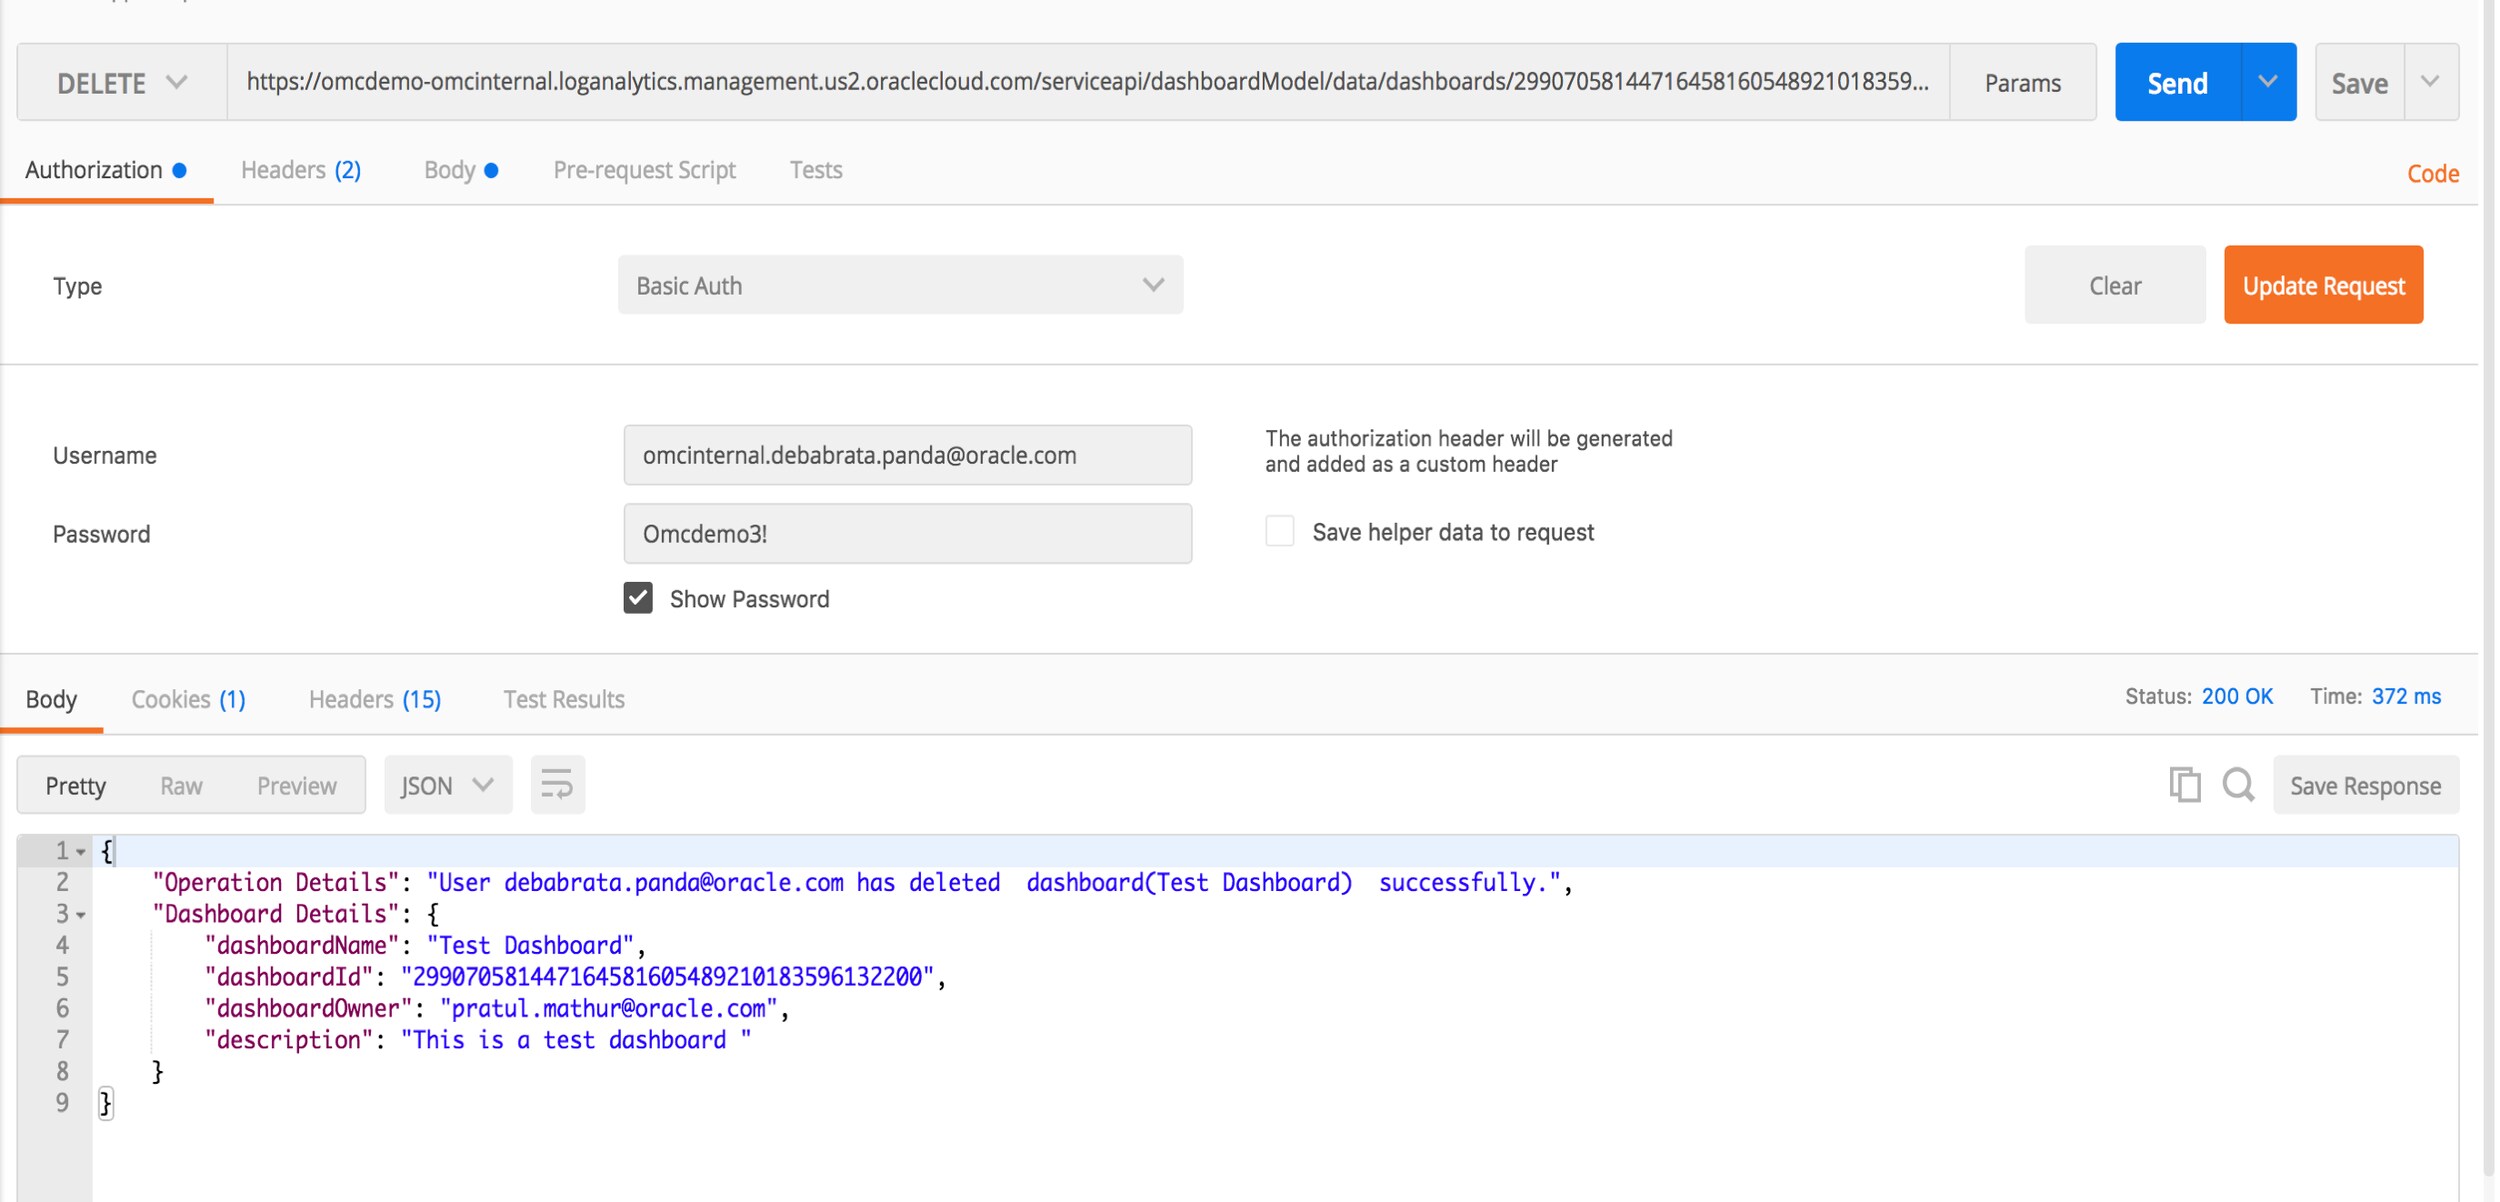Toggle the wrap lines icon button
Image resolution: width=2500 pixels, height=1202 pixels.
coord(557,785)
